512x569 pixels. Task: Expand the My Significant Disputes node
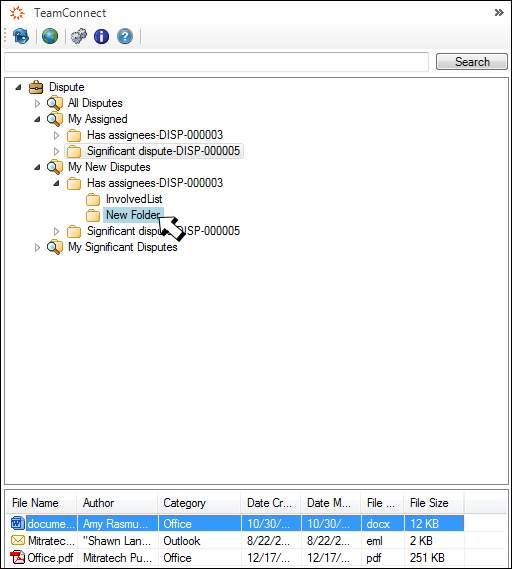[37, 247]
